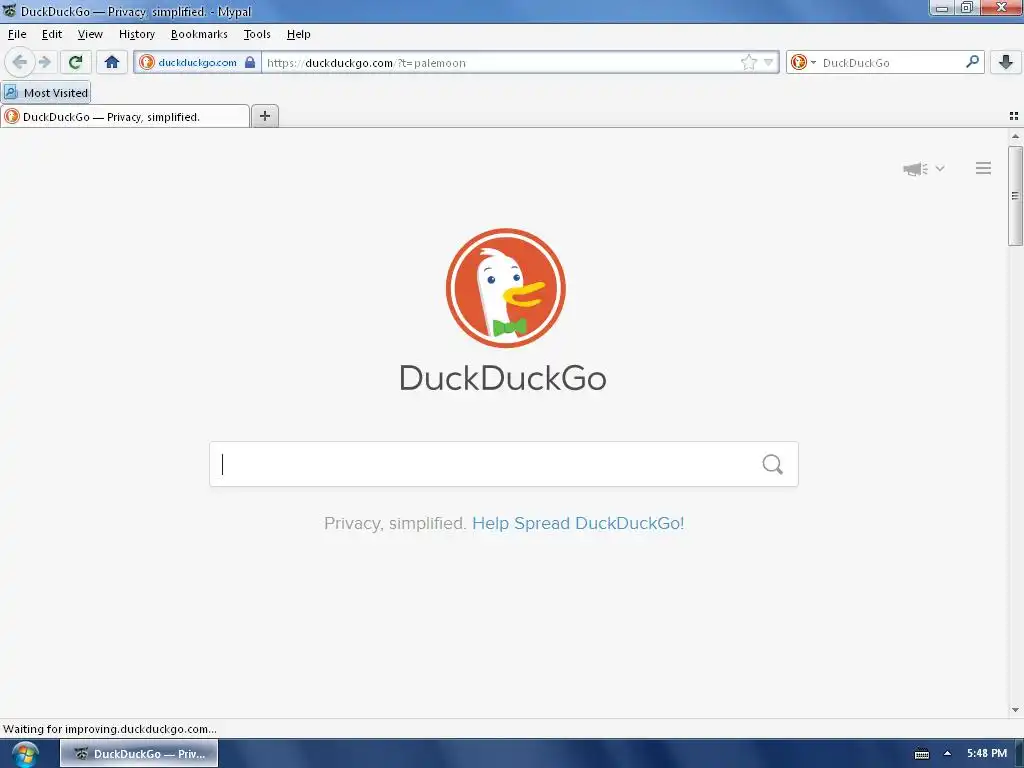Open a new tab with the plus button

pos(264,116)
